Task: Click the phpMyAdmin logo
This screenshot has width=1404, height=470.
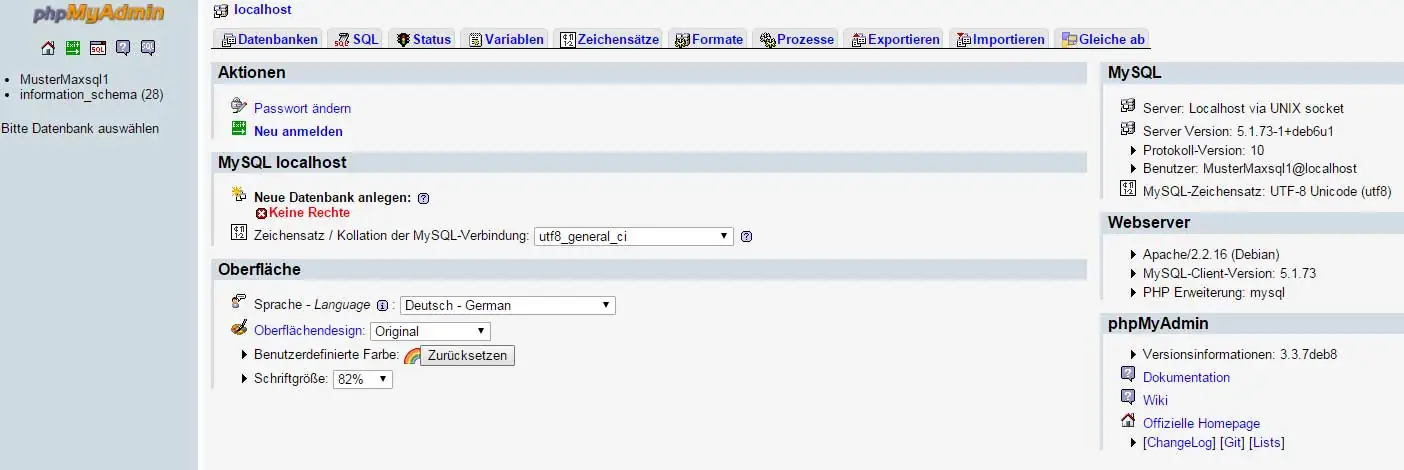Action: tap(98, 14)
